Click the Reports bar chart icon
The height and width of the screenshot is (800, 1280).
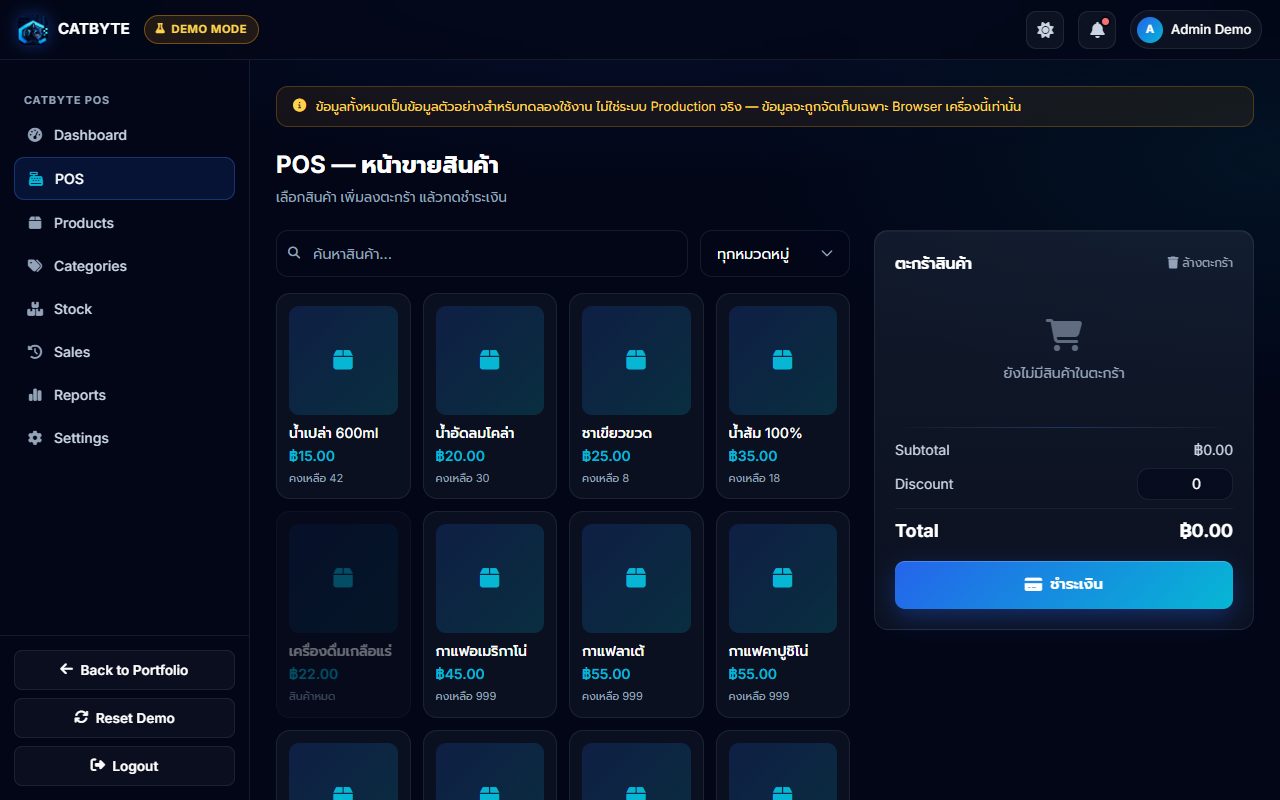[x=35, y=395]
